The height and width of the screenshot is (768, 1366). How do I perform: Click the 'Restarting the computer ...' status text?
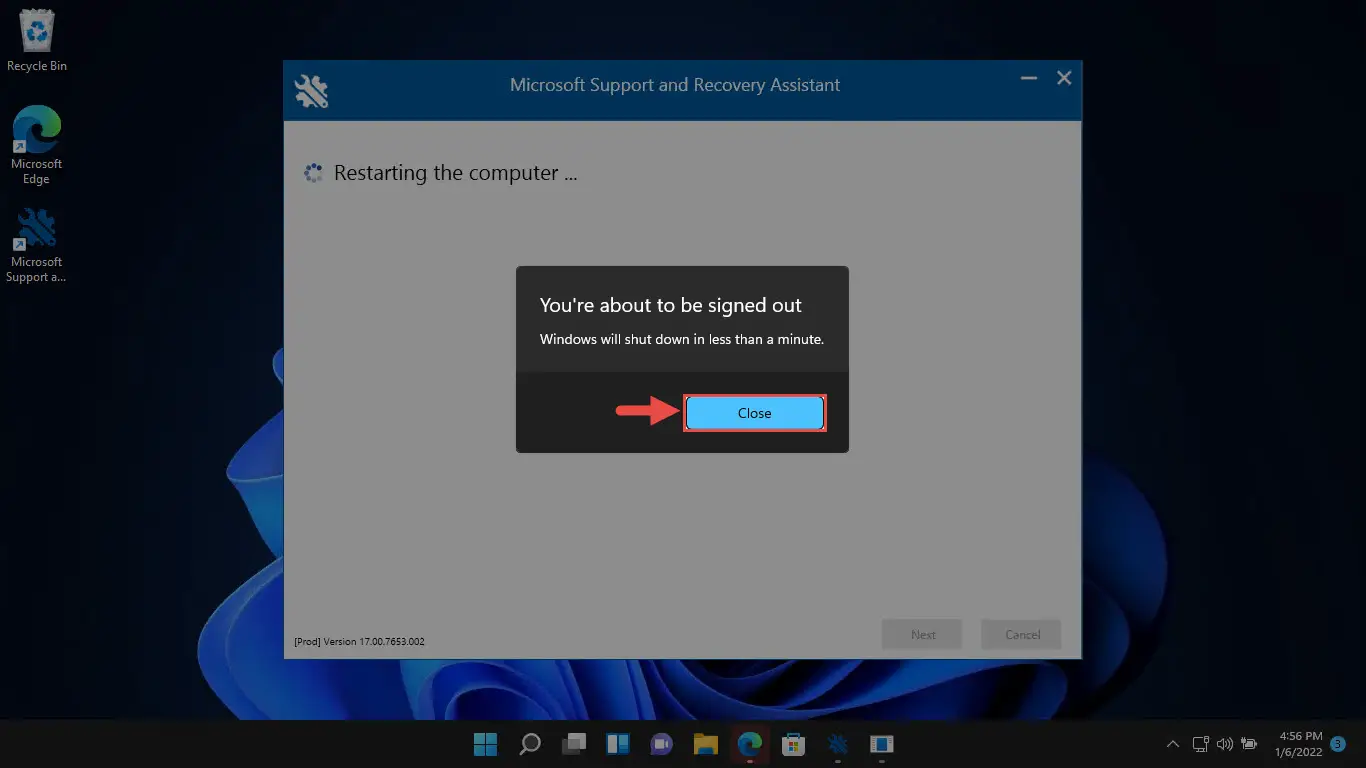[456, 173]
